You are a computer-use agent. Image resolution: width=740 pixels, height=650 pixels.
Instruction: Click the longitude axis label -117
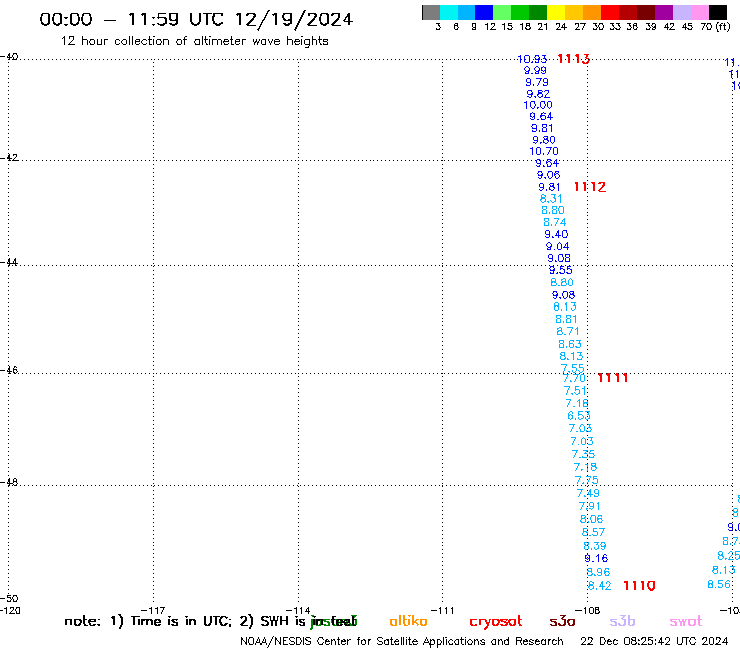point(153,610)
